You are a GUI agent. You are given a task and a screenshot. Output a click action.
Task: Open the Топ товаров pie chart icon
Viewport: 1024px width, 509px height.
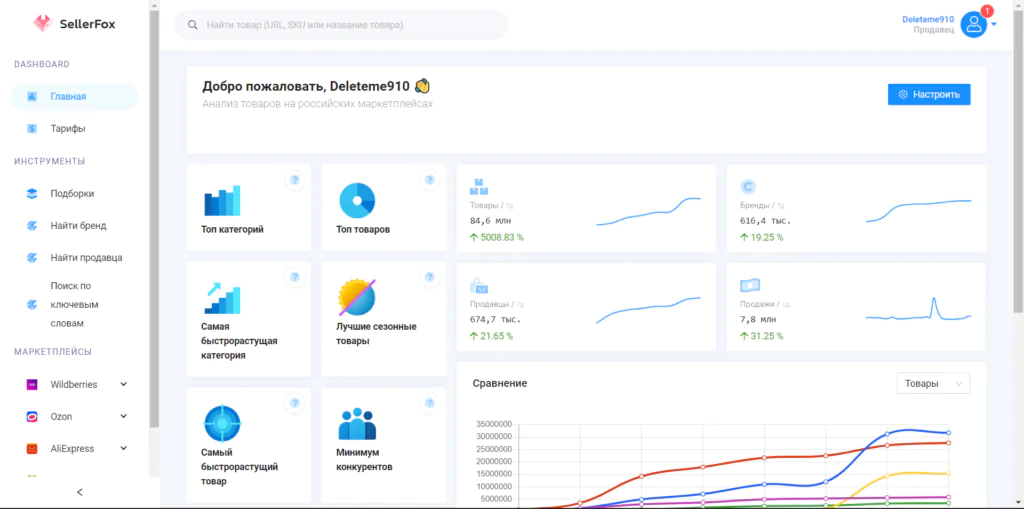(x=357, y=201)
